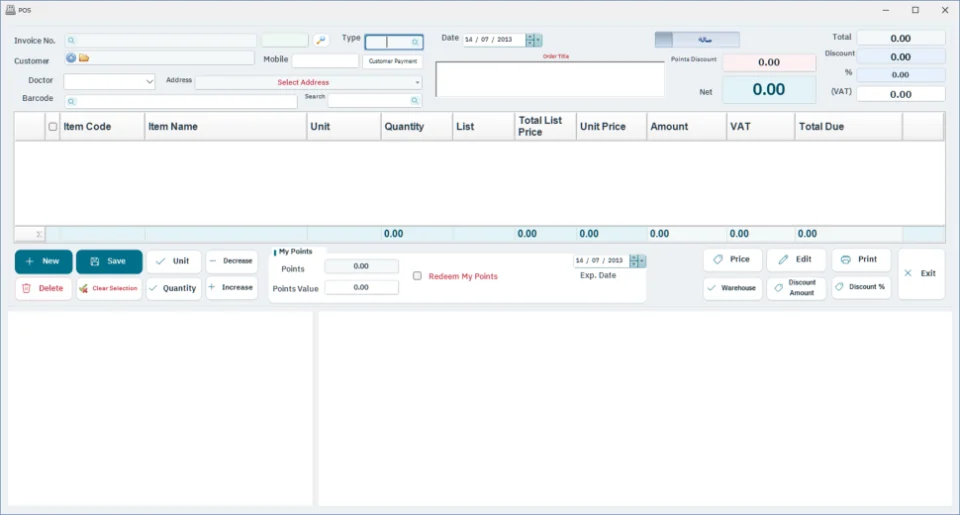Click the Item Code column header
This screenshot has width=960, height=515.
(102, 127)
